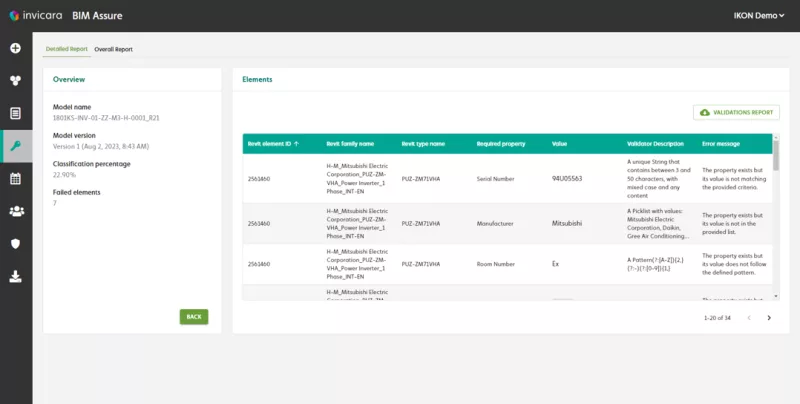Download the Validations Report
800x404 pixels.
coord(736,113)
